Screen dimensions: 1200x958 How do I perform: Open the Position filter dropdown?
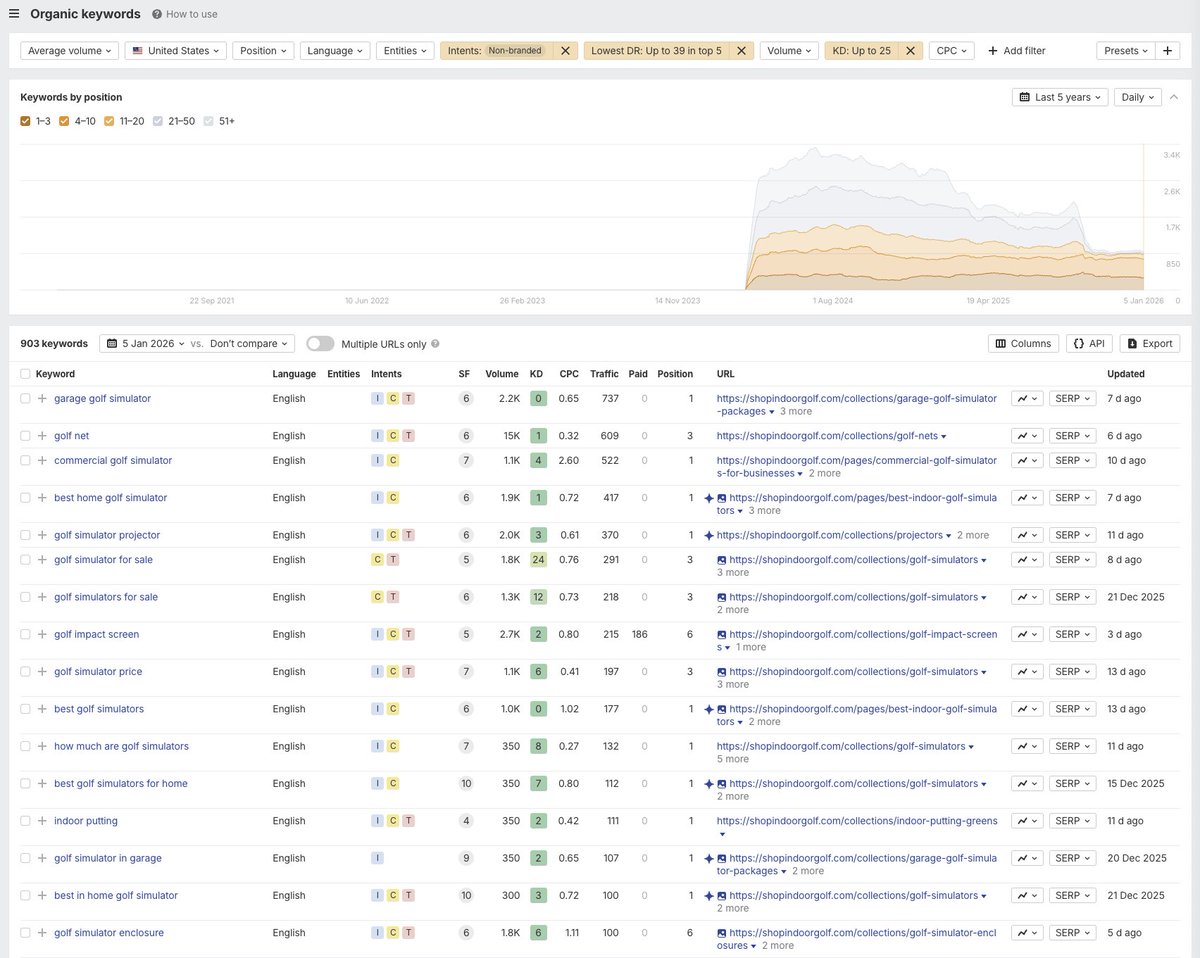pos(263,50)
